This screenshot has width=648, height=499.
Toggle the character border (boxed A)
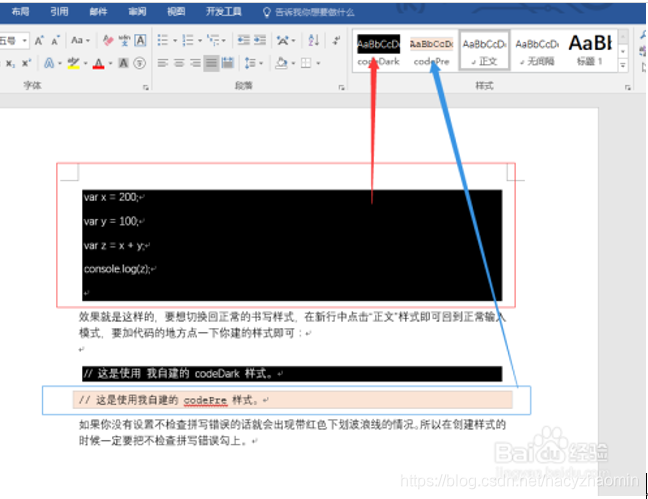pyautogui.click(x=141, y=41)
